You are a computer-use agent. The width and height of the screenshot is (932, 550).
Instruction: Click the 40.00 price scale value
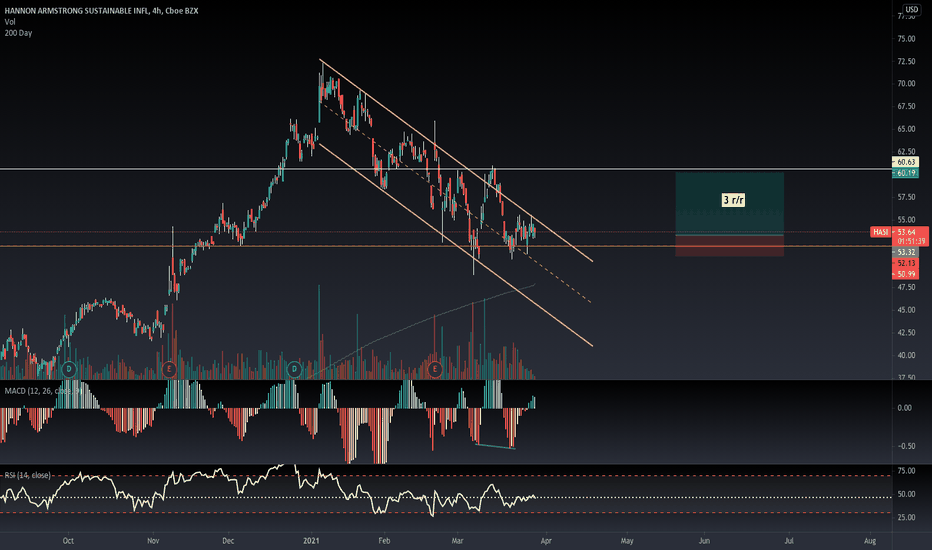click(x=906, y=355)
